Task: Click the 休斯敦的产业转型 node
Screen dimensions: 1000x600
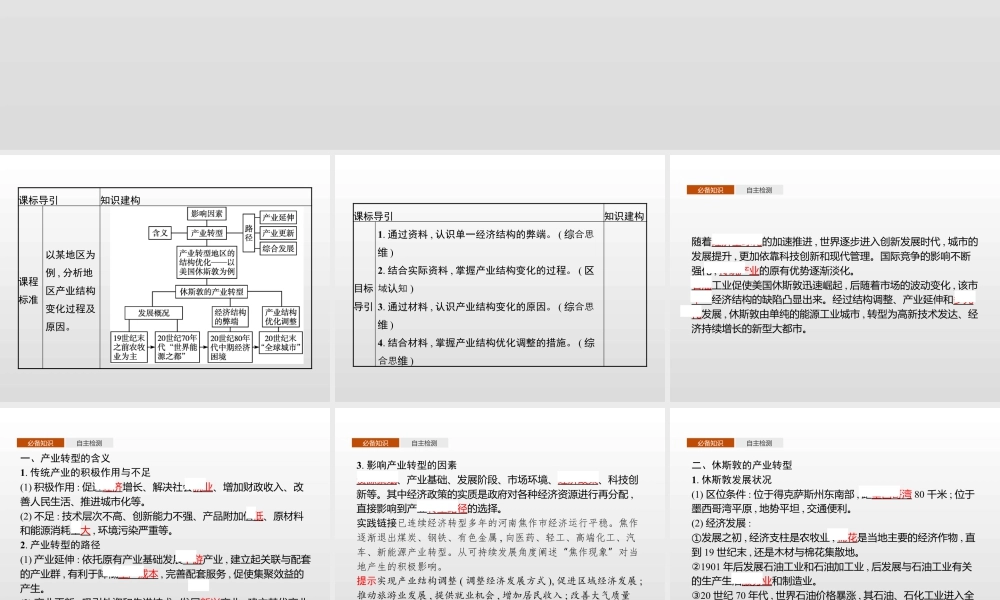Action: click(212, 292)
